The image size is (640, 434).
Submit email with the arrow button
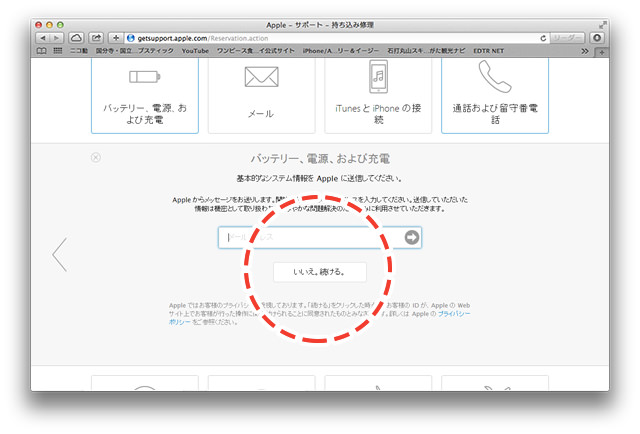point(412,237)
